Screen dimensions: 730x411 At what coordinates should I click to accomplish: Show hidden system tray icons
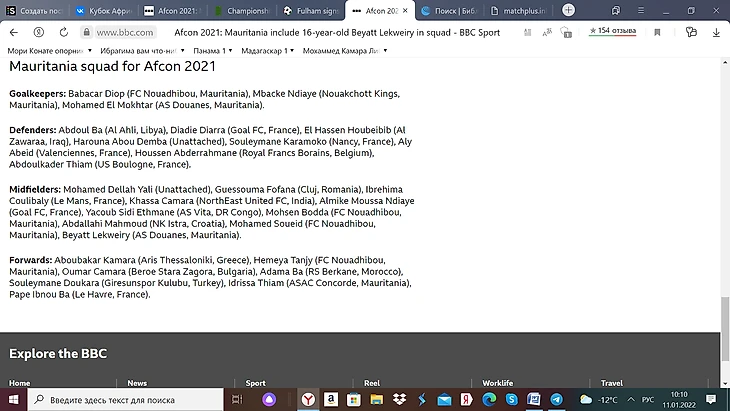(631, 399)
